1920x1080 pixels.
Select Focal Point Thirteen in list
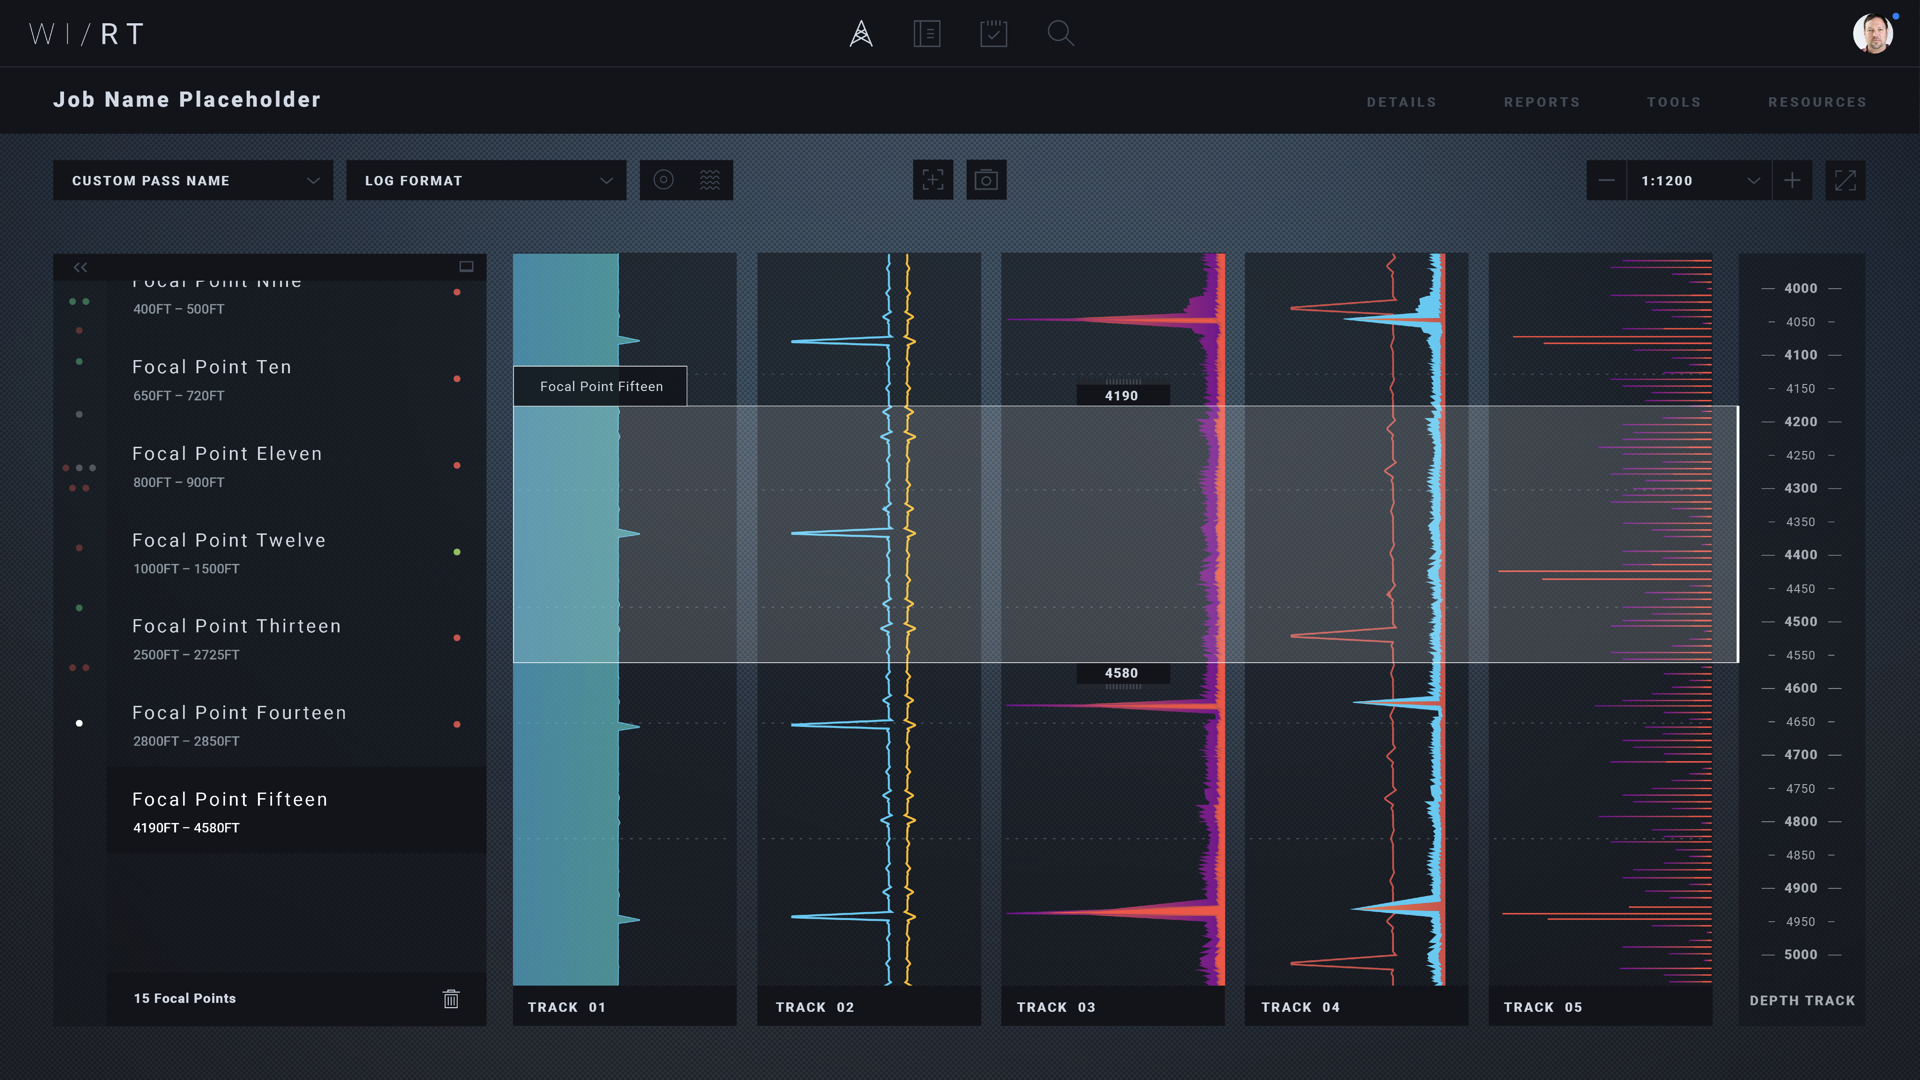(x=296, y=639)
